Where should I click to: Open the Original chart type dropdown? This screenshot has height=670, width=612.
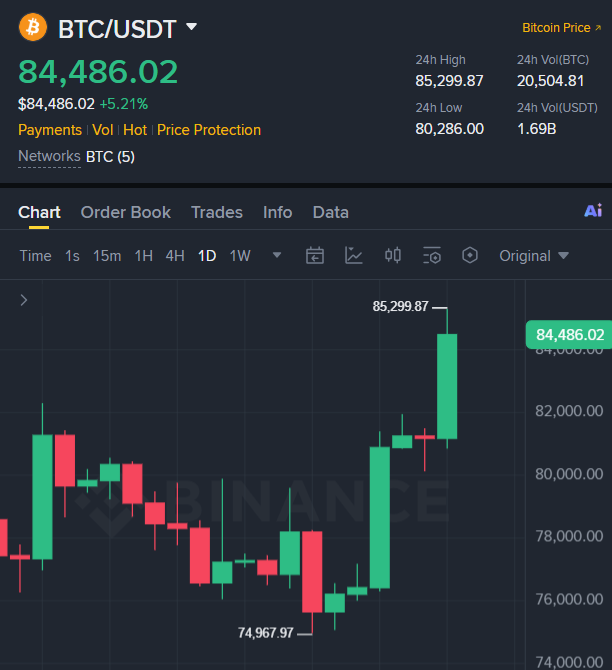pyautogui.click(x=534, y=256)
